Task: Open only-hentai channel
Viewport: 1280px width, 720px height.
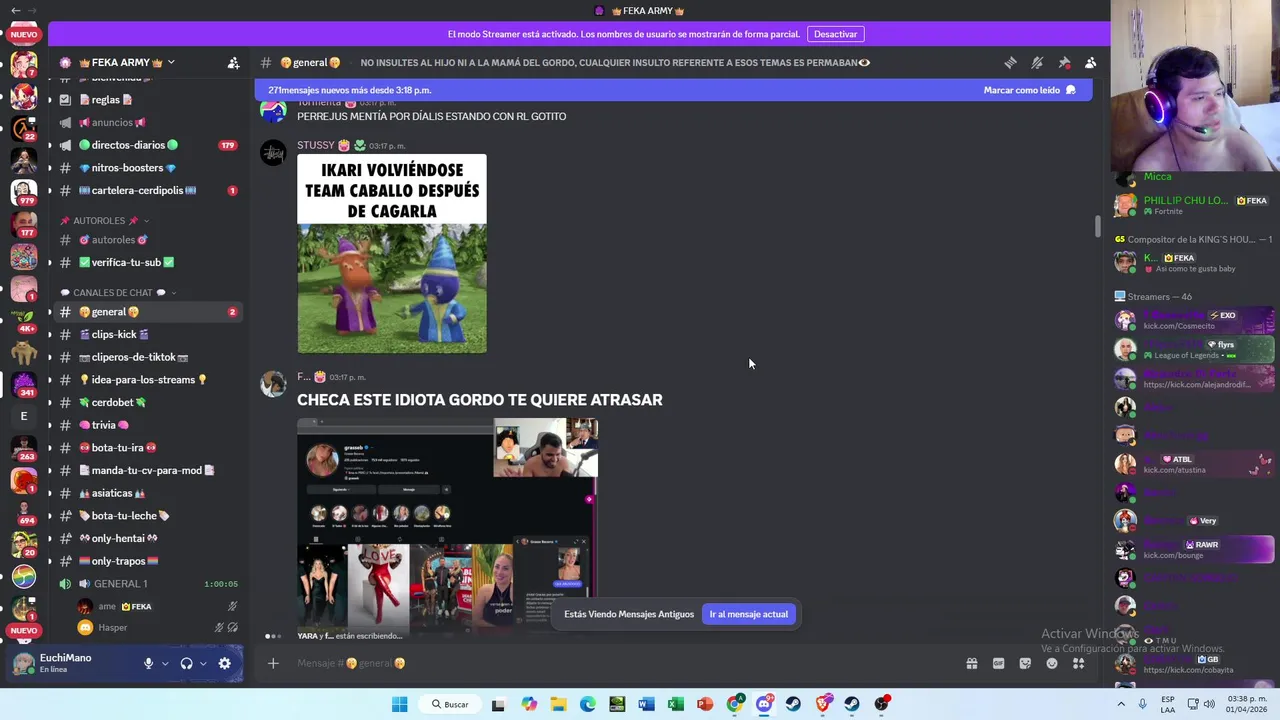Action: tap(147, 538)
